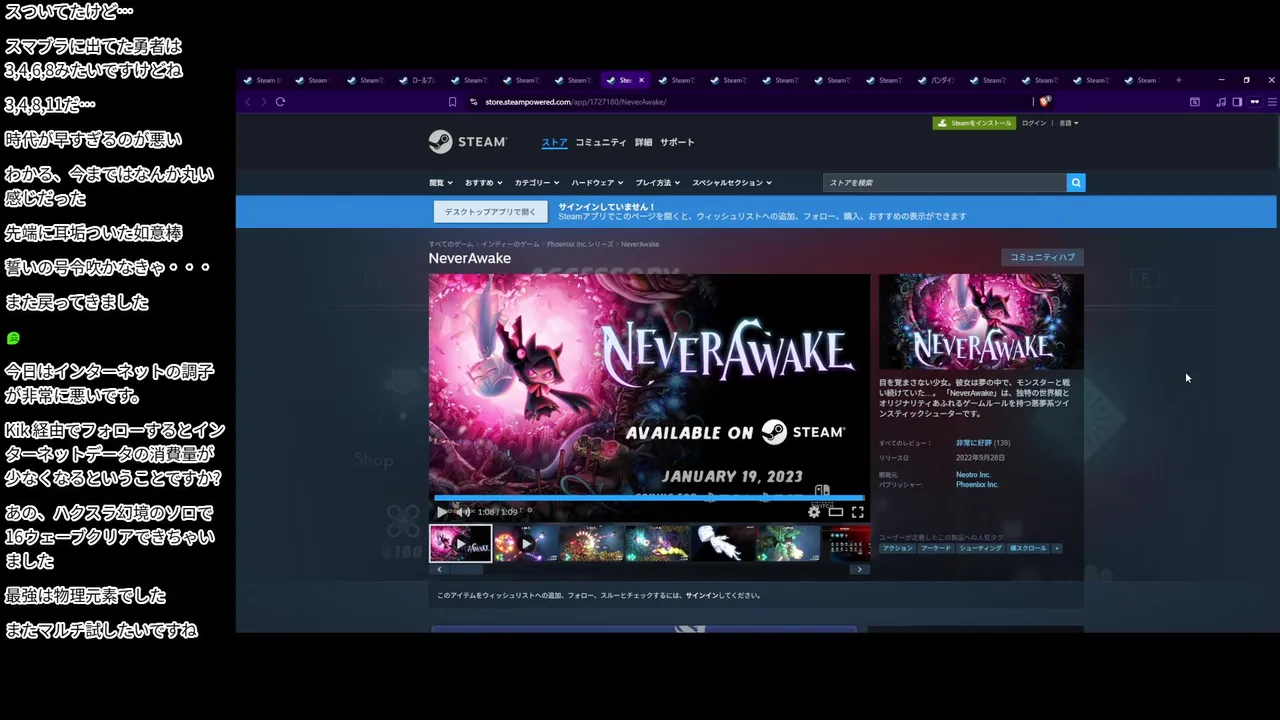The image size is (1280, 720).
Task: Open the 非常に好評 reviews link
Action: [973, 443]
